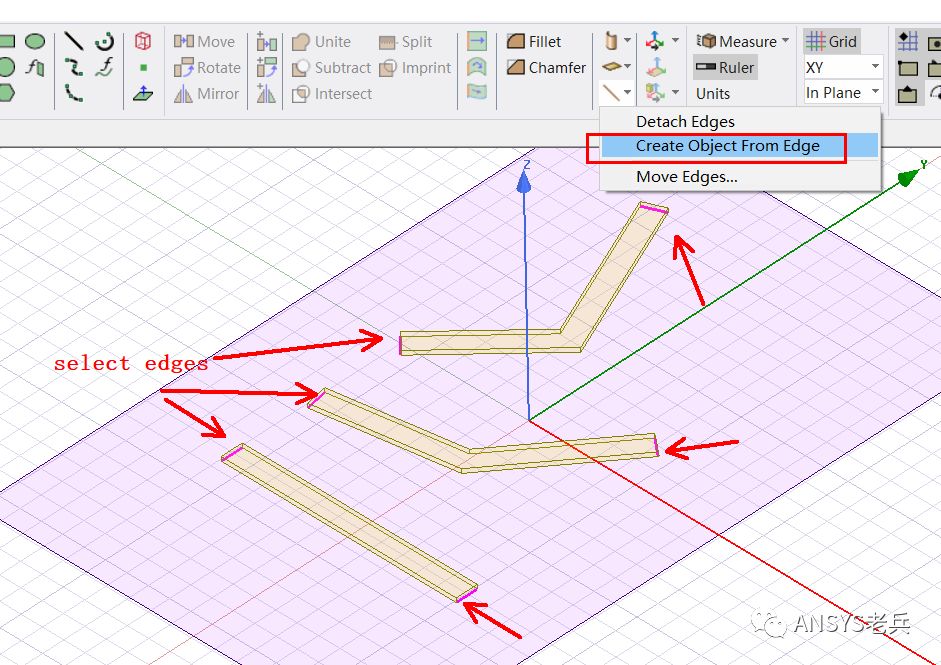
Task: Select the Draw Rectangle tool
Action: click(6, 41)
